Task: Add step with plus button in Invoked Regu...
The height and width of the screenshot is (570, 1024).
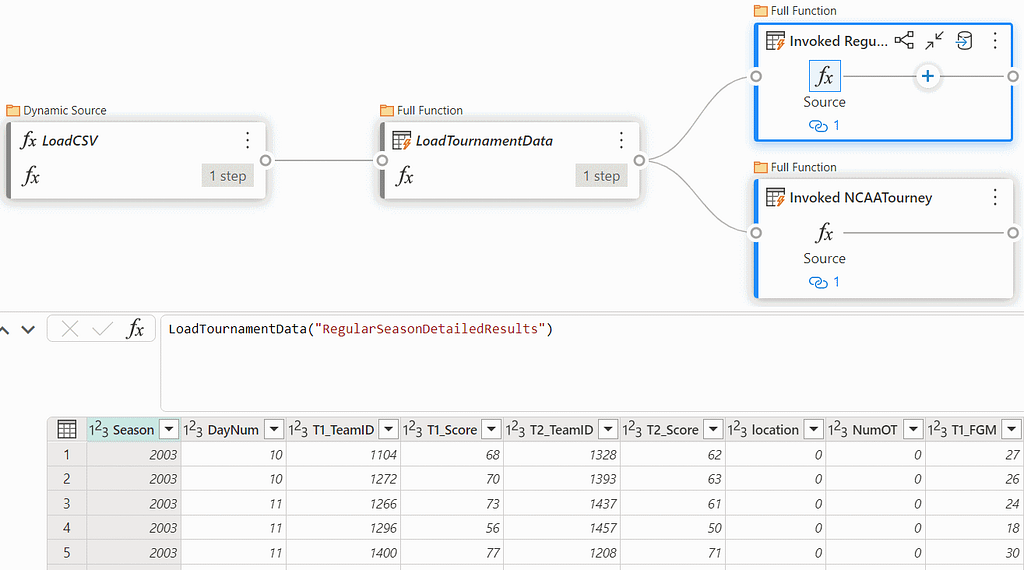Action: 927,76
